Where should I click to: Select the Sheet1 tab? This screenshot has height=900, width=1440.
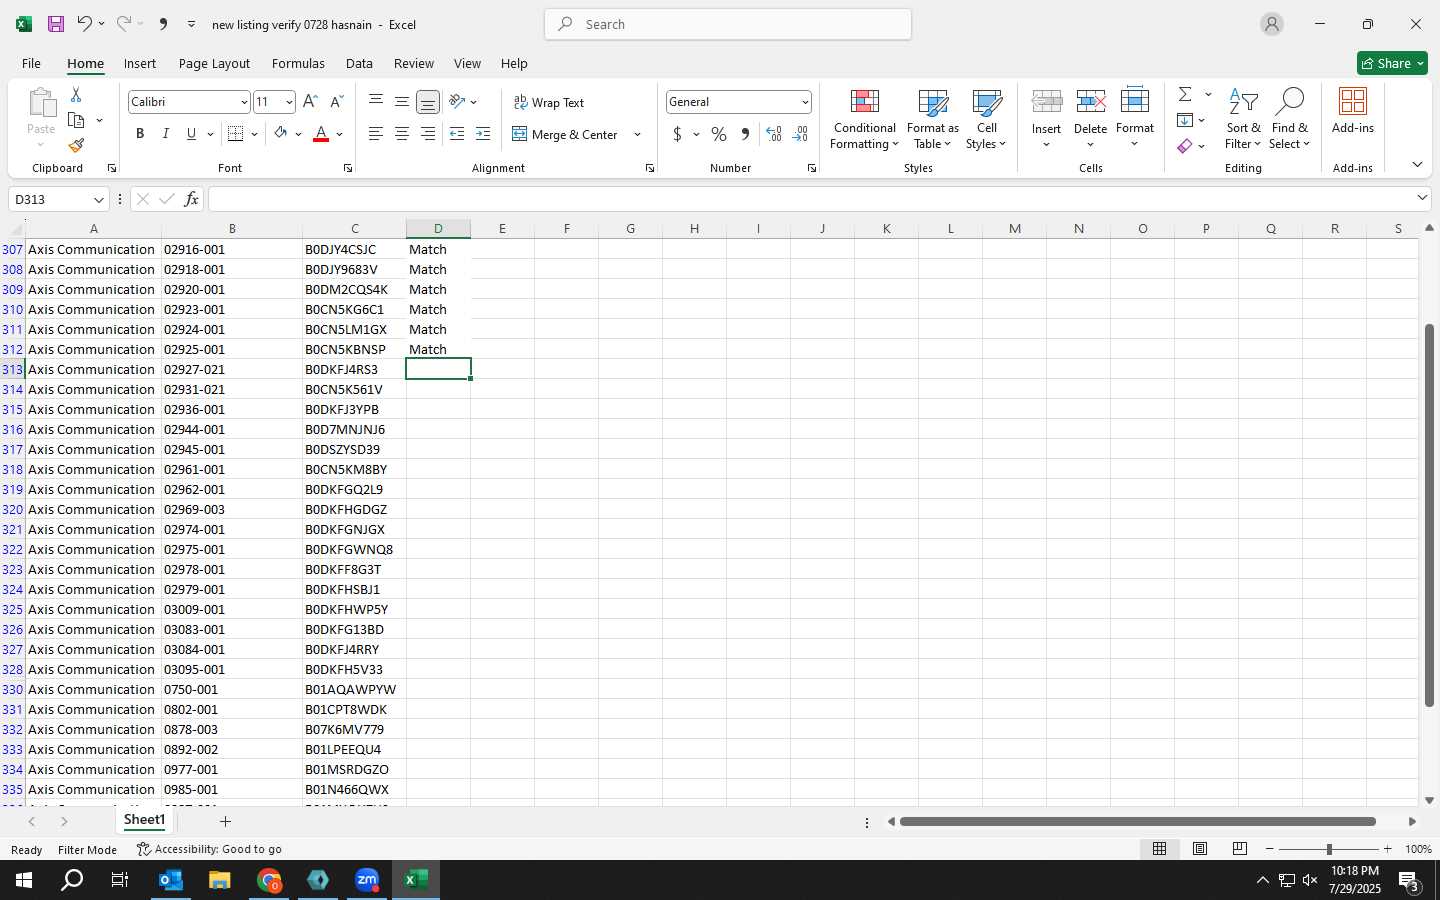pos(144,820)
